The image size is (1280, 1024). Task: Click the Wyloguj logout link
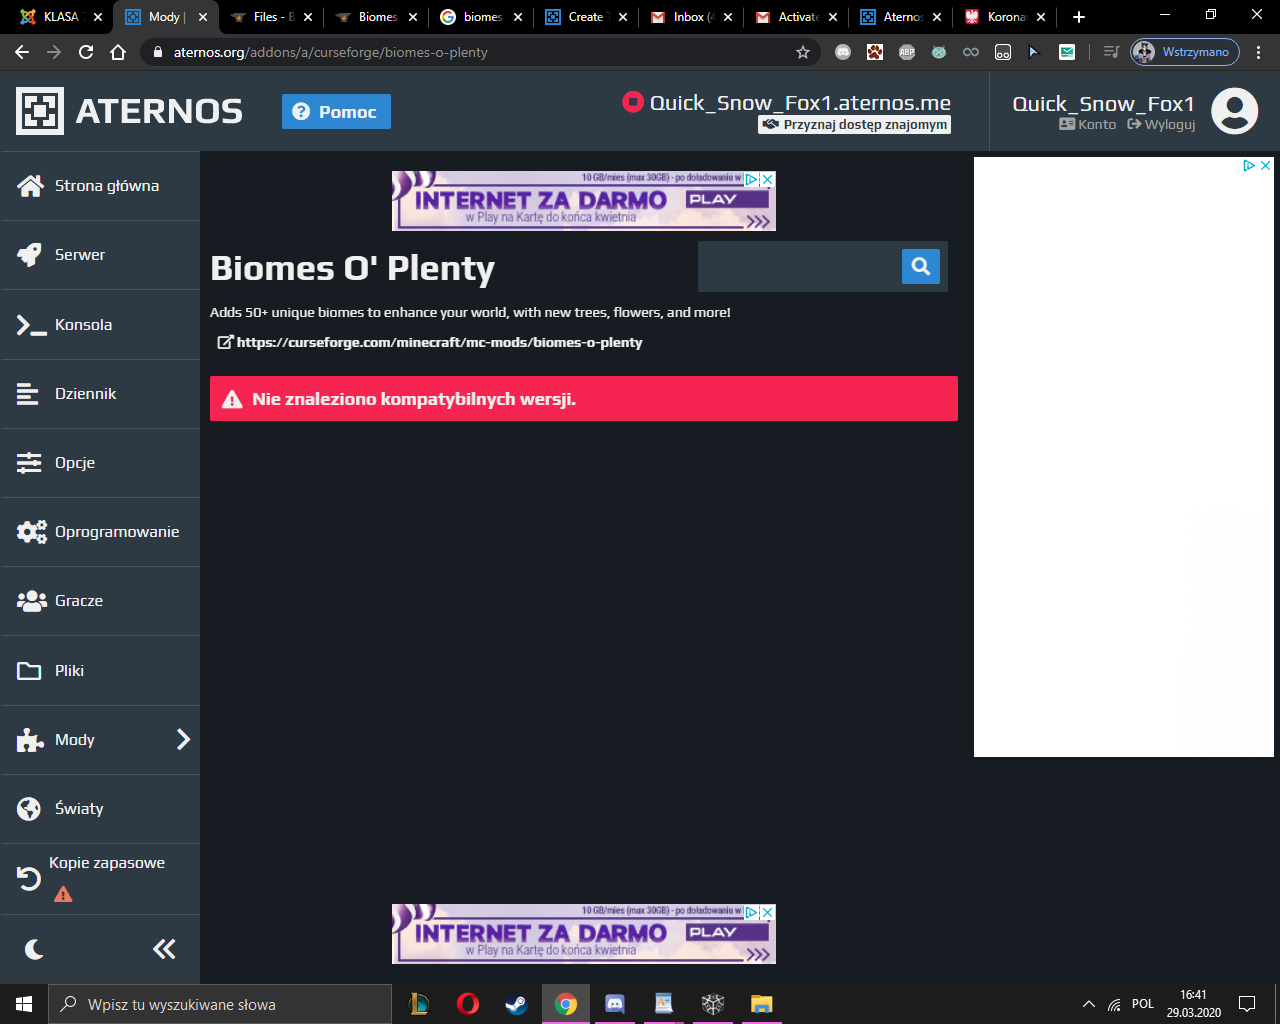1161,125
